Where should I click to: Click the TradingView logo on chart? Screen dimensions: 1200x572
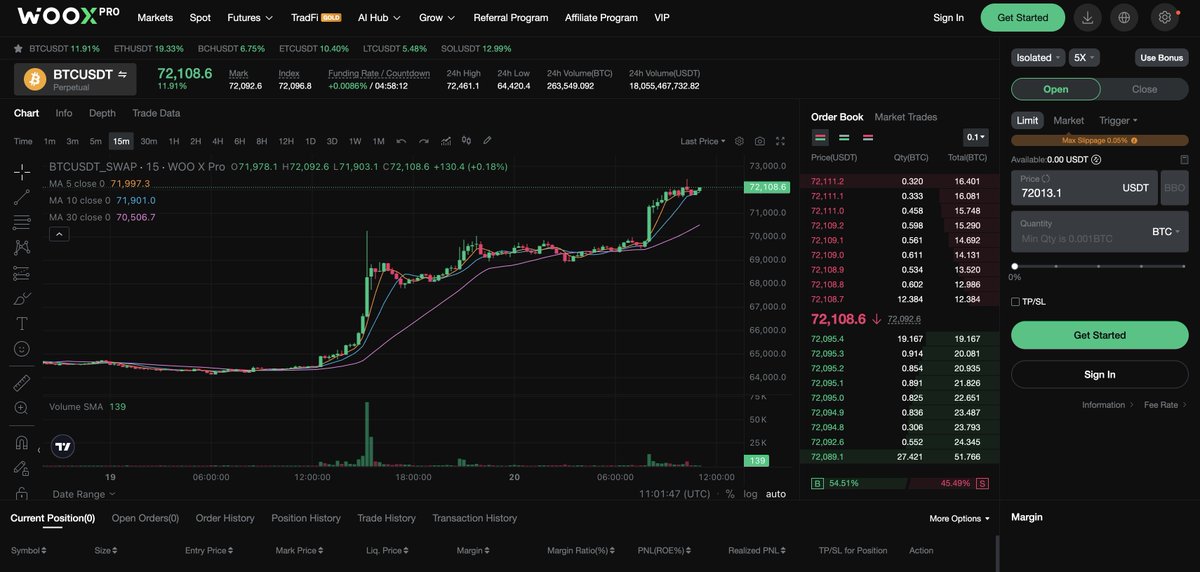pyautogui.click(x=63, y=448)
